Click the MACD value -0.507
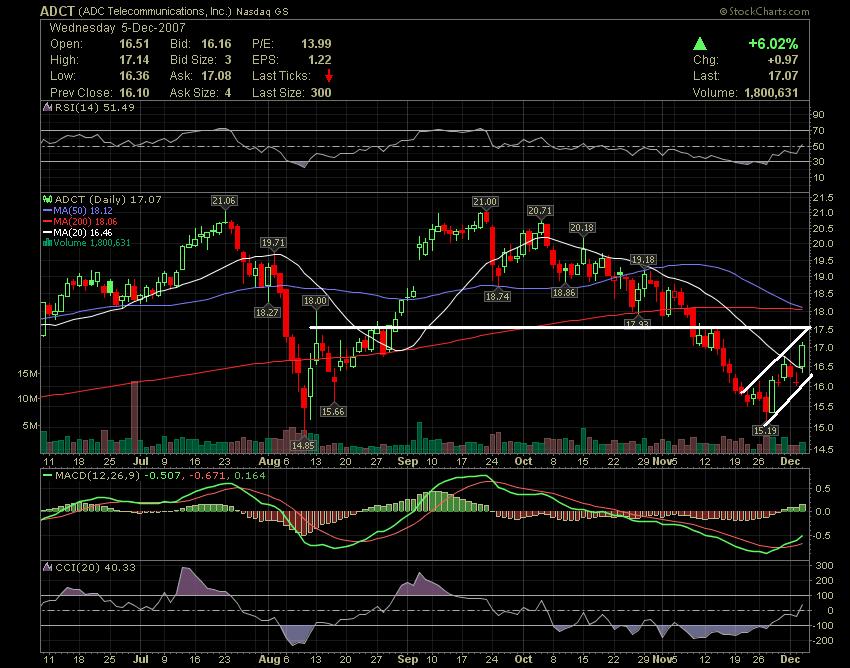850x668 pixels. pyautogui.click(x=161, y=476)
